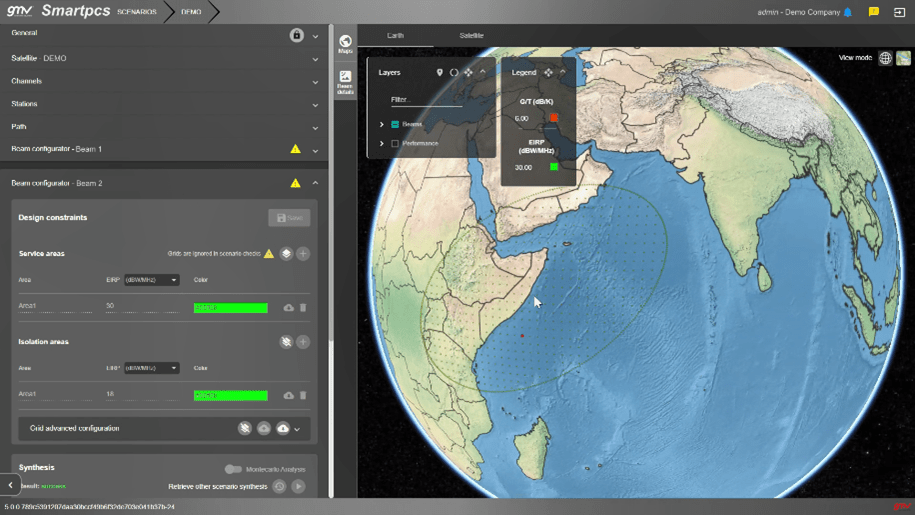Expand the Path section

coord(315,128)
